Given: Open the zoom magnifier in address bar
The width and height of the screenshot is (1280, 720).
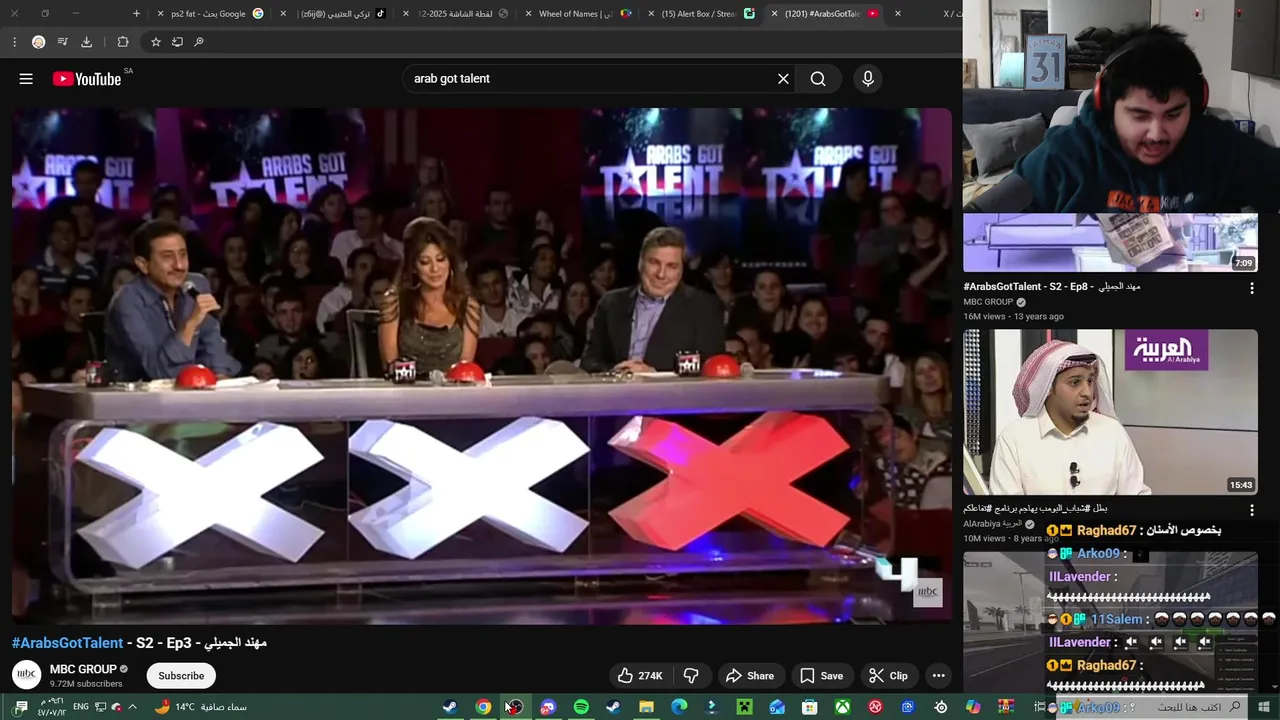Looking at the screenshot, I should (x=199, y=42).
